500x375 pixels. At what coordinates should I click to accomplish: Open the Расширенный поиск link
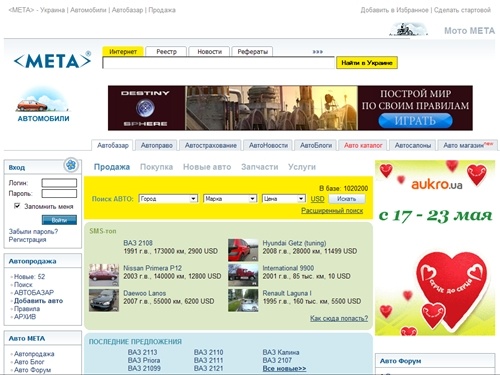(x=332, y=211)
